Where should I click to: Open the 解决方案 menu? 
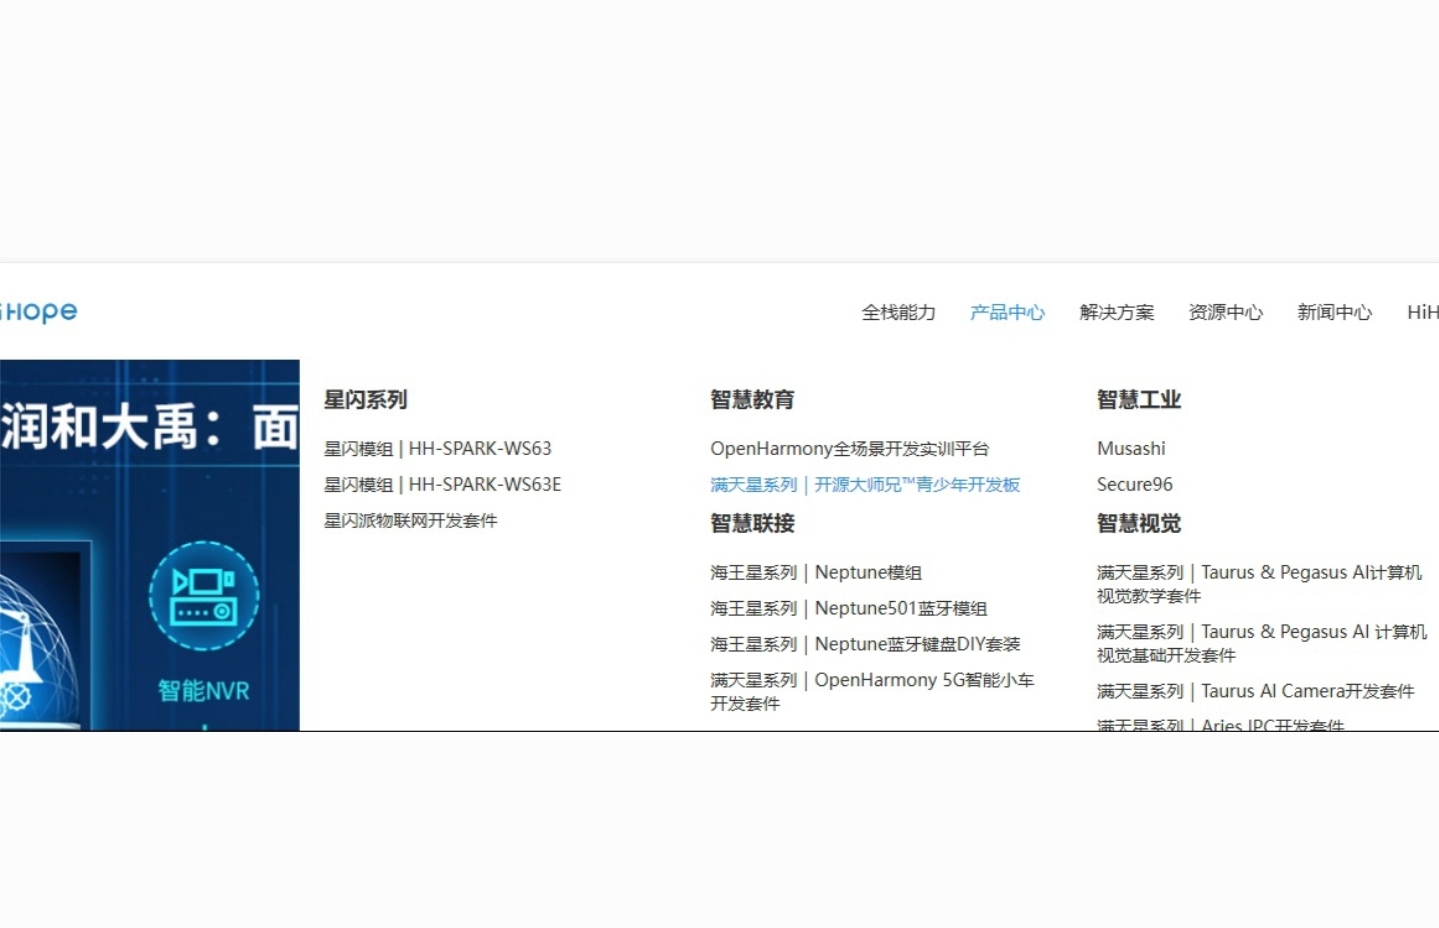coord(1116,313)
